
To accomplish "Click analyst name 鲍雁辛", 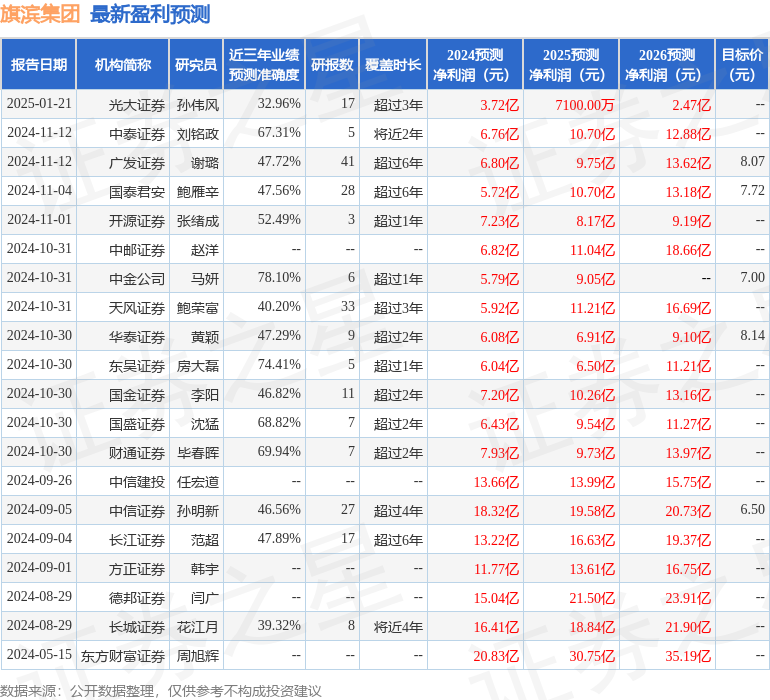I will 198,192.
